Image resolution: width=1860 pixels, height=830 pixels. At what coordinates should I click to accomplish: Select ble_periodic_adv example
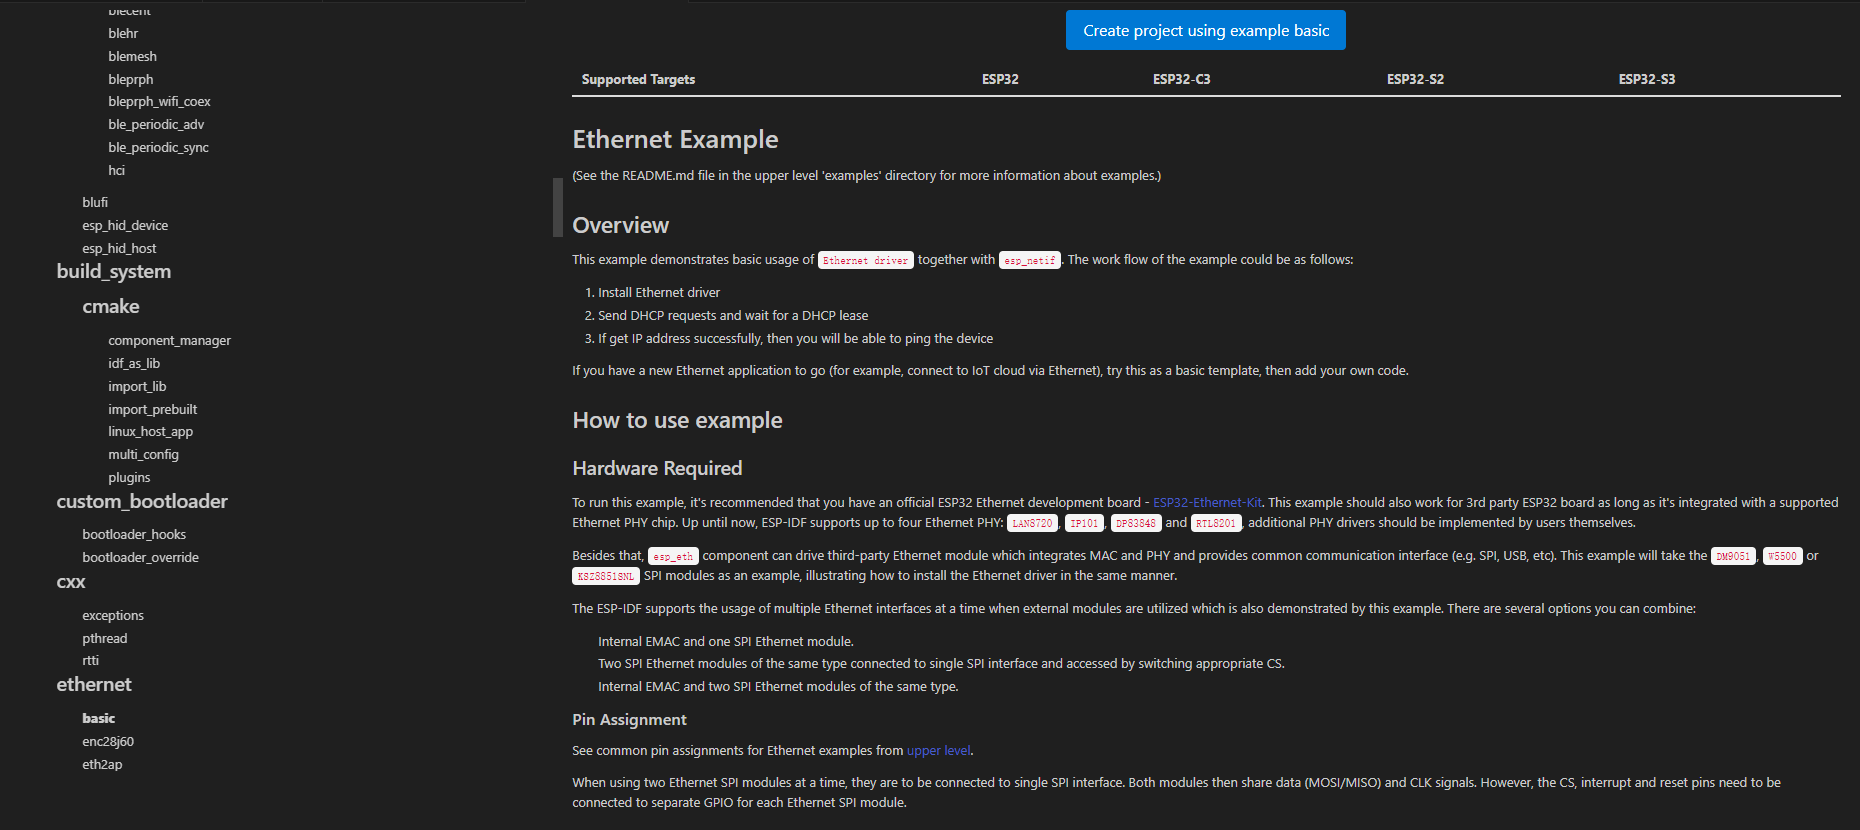coord(156,125)
